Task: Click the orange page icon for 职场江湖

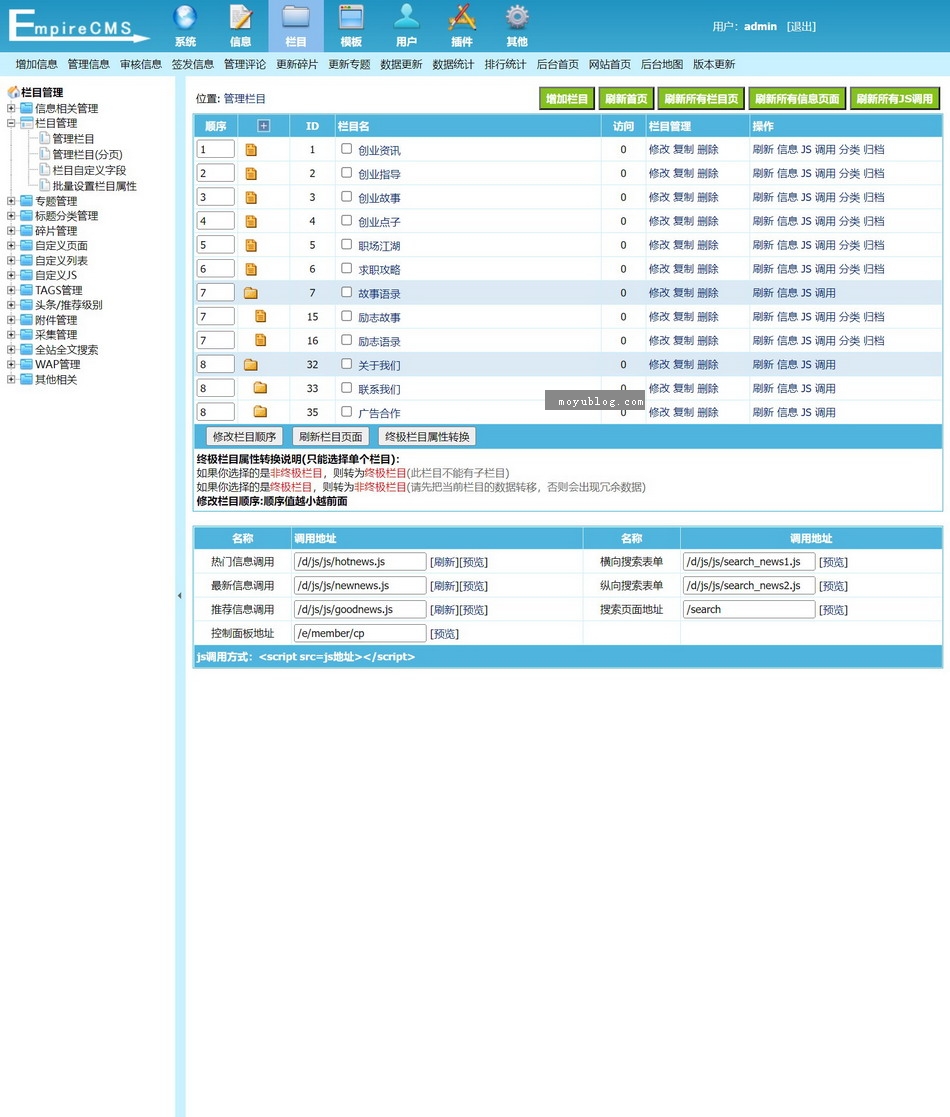Action: (251, 246)
